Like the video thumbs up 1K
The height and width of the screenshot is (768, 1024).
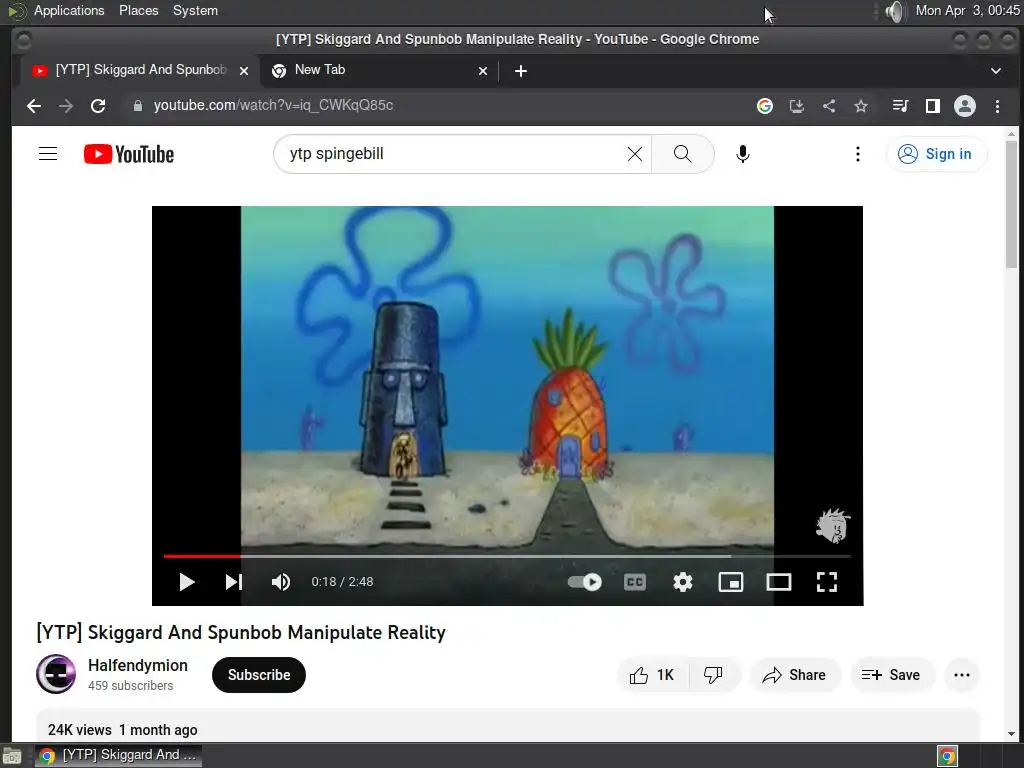pyautogui.click(x=652, y=675)
